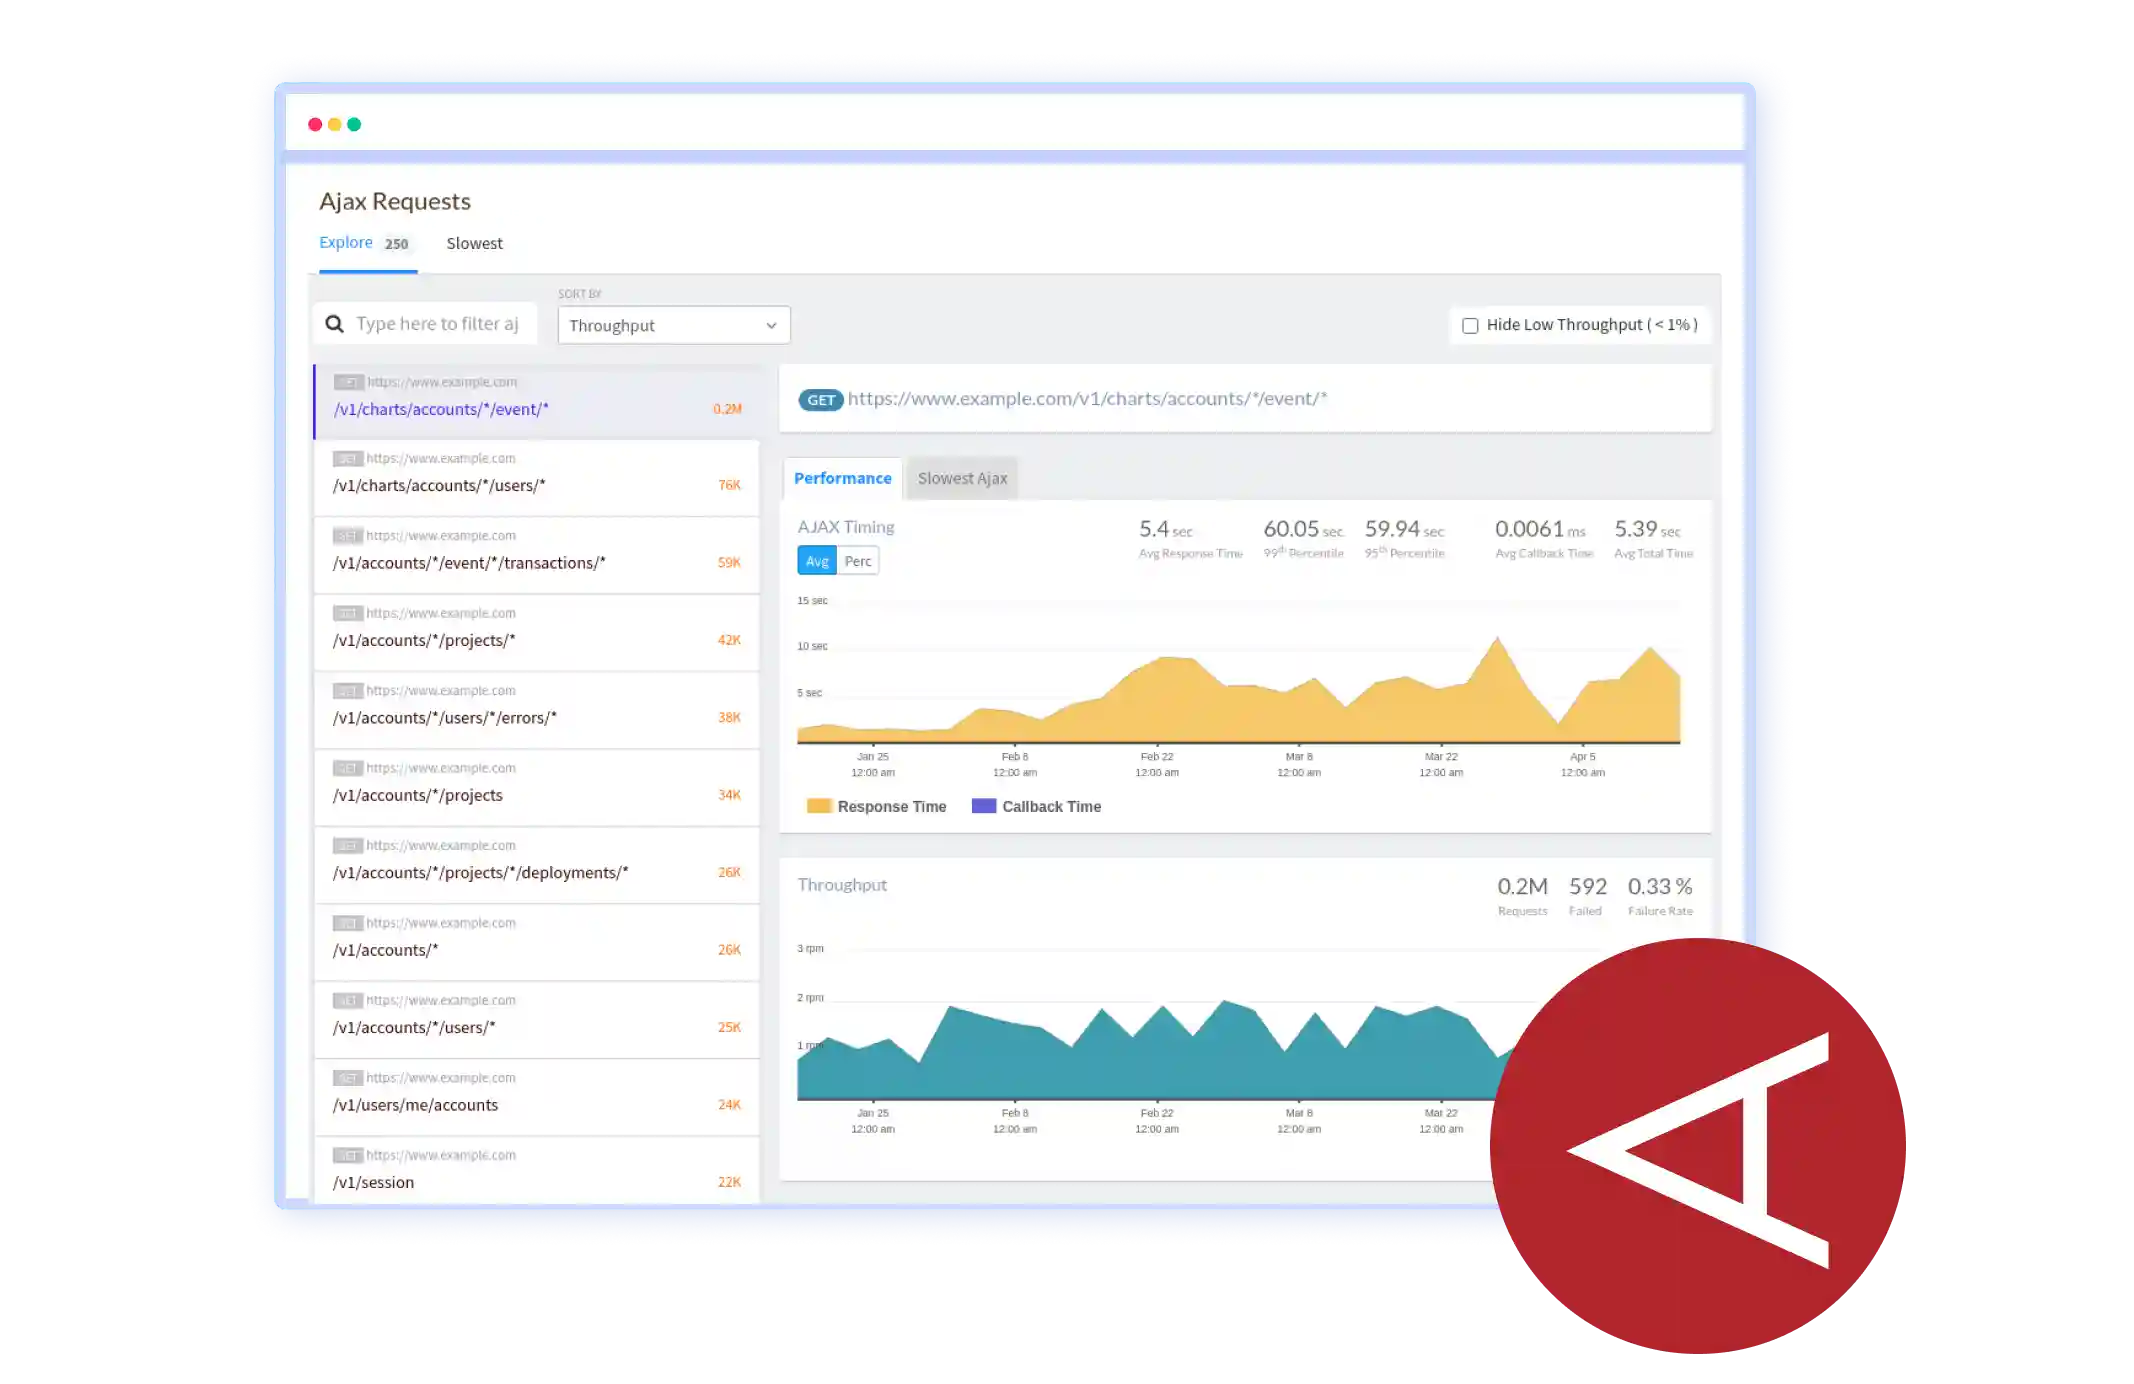The image size is (2134, 1384).
Task: Click the search magnifier icon
Action: (335, 324)
